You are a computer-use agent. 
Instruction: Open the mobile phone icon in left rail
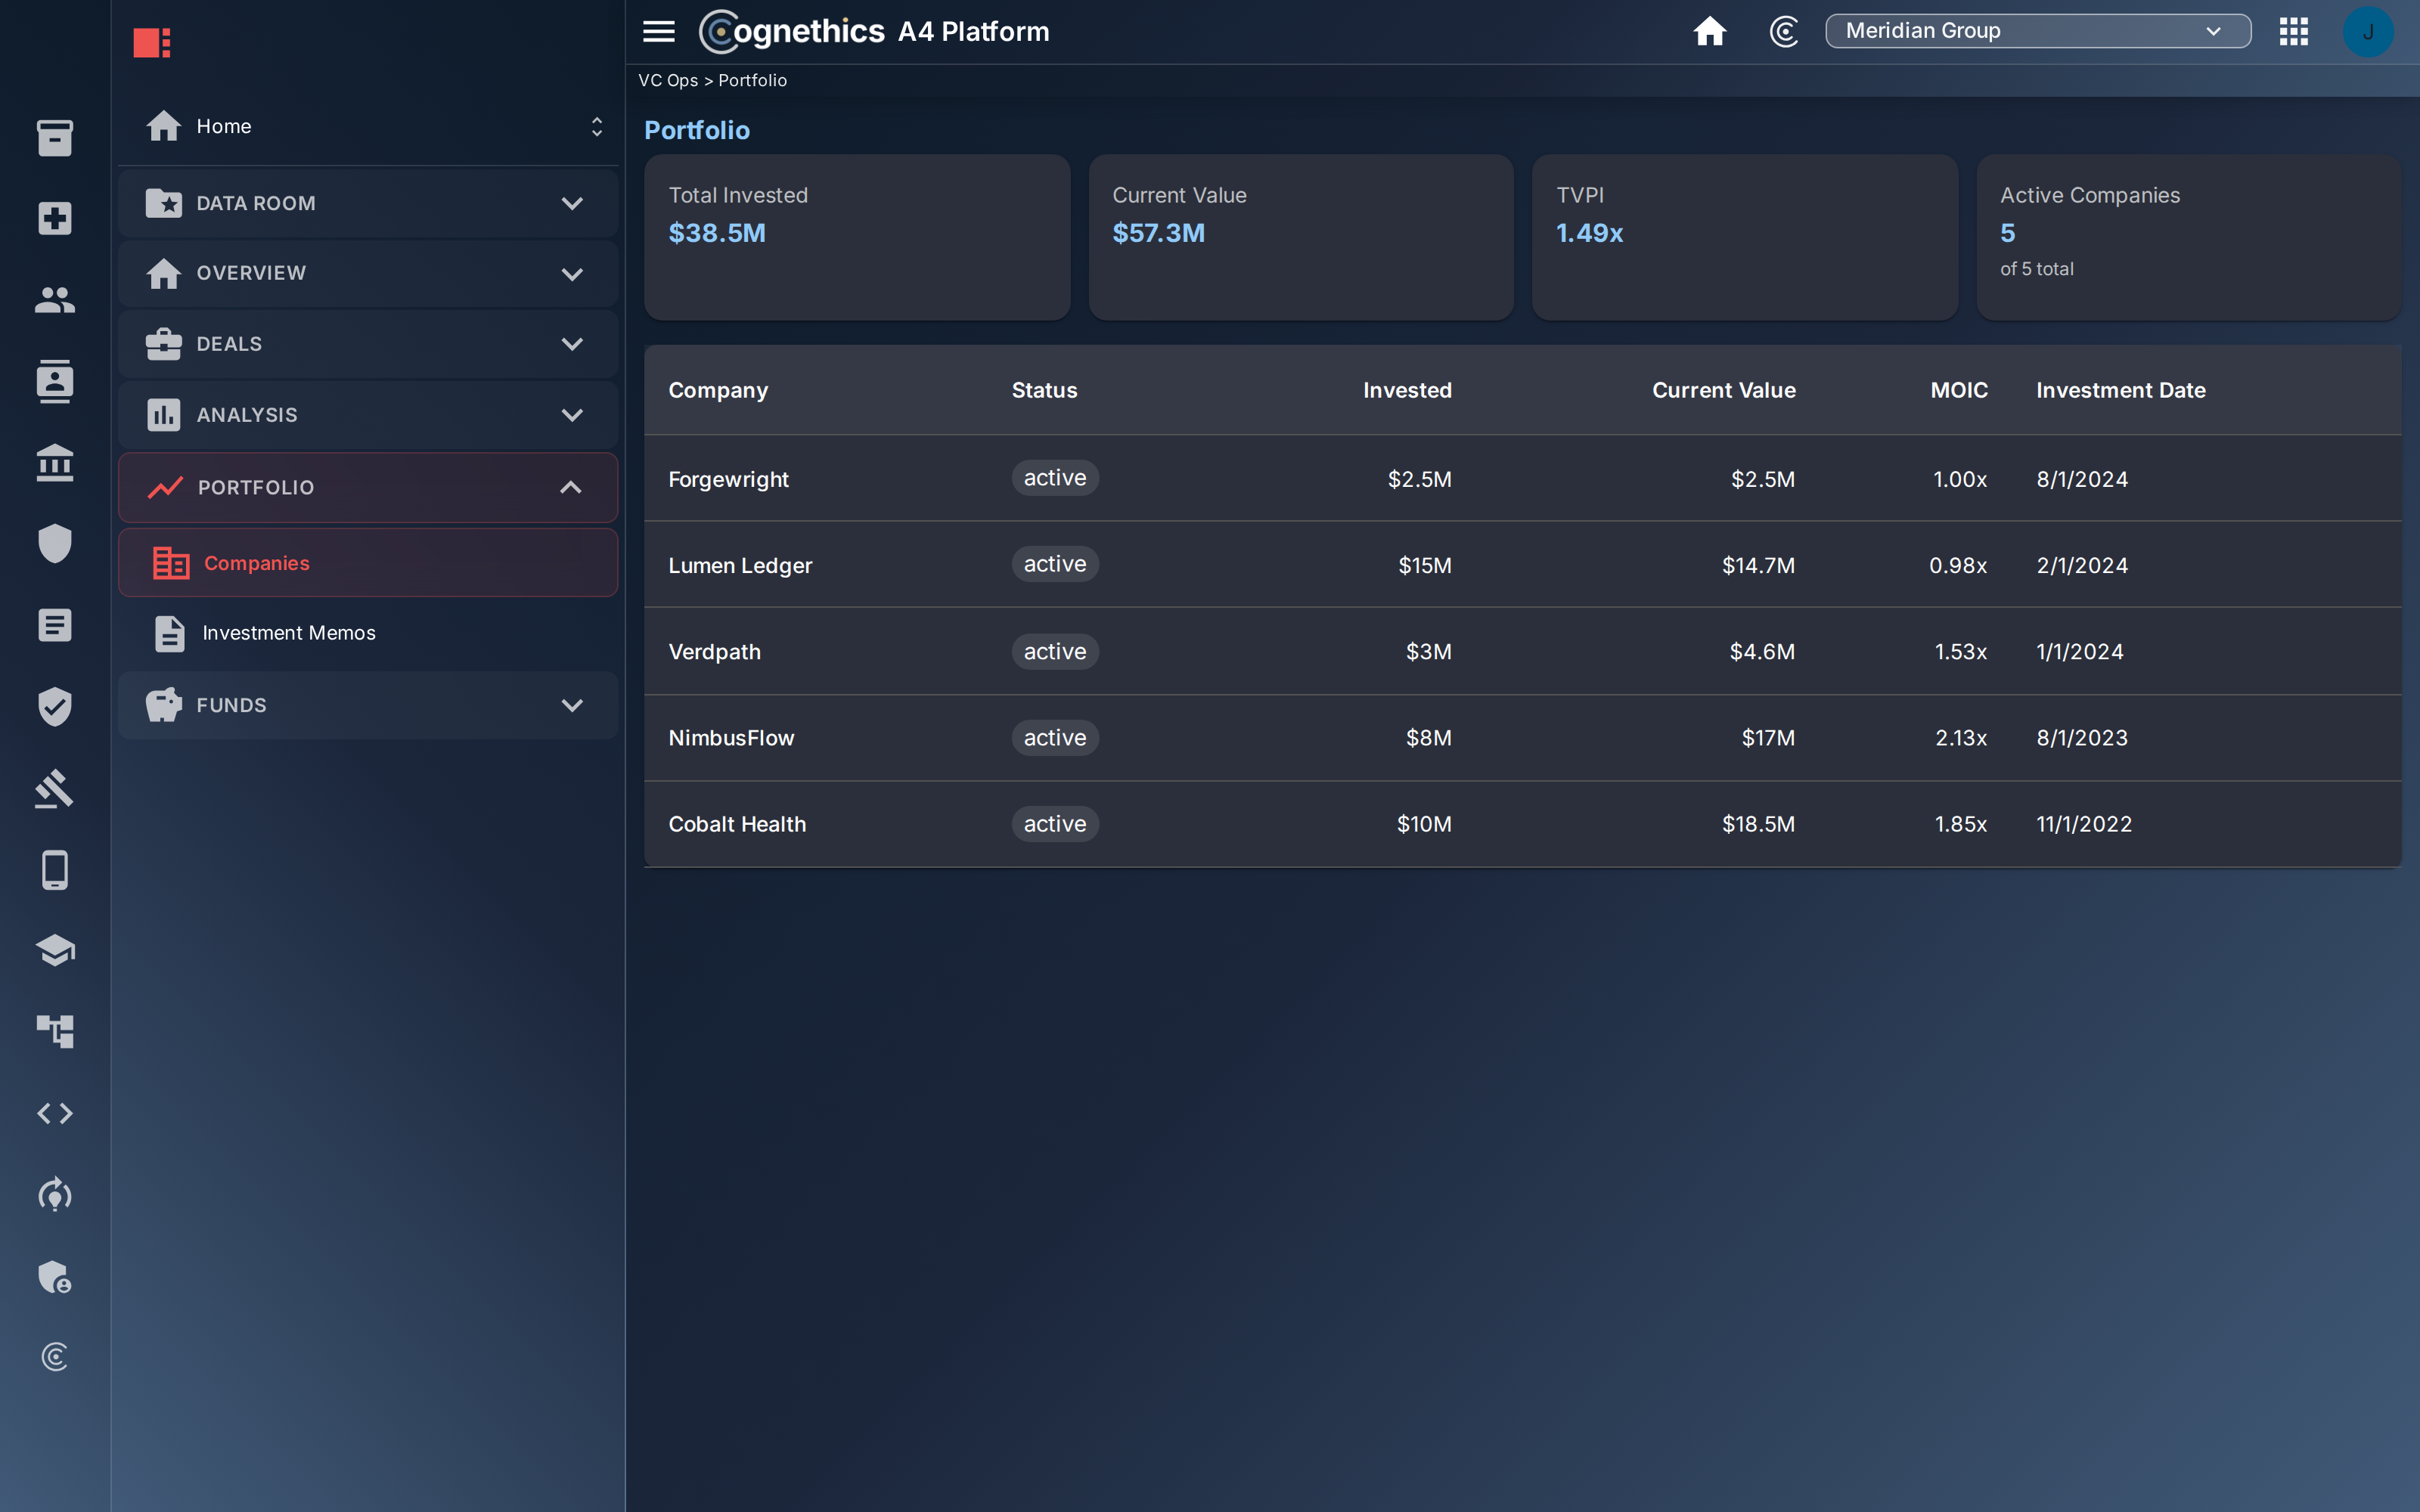(55, 869)
